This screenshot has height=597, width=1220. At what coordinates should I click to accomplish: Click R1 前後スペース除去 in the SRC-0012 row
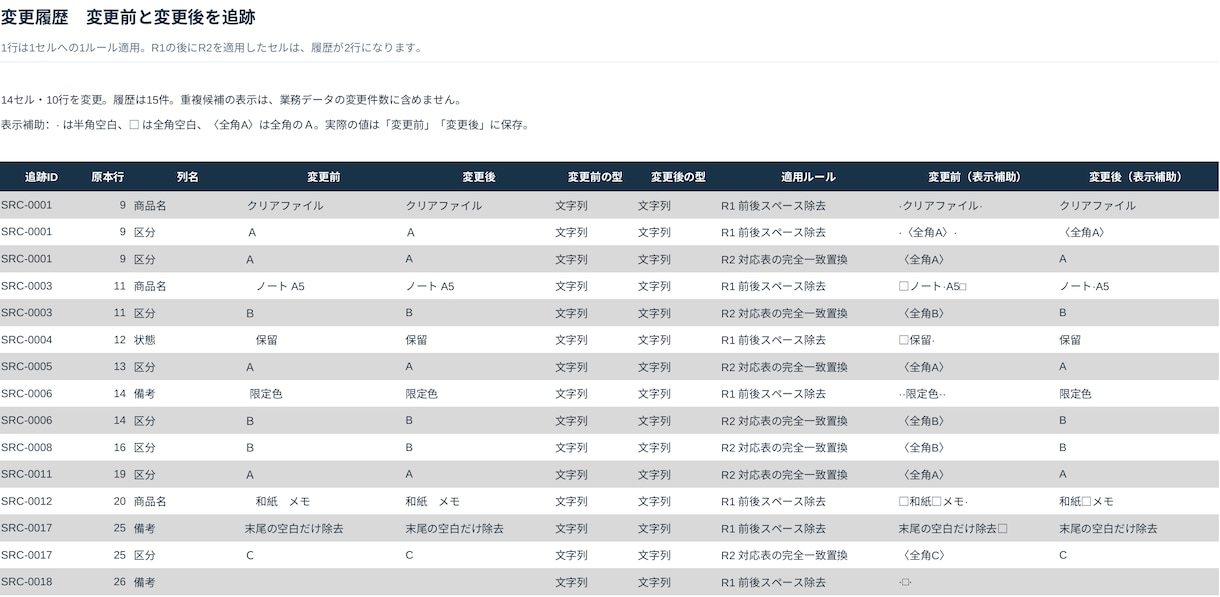click(773, 502)
